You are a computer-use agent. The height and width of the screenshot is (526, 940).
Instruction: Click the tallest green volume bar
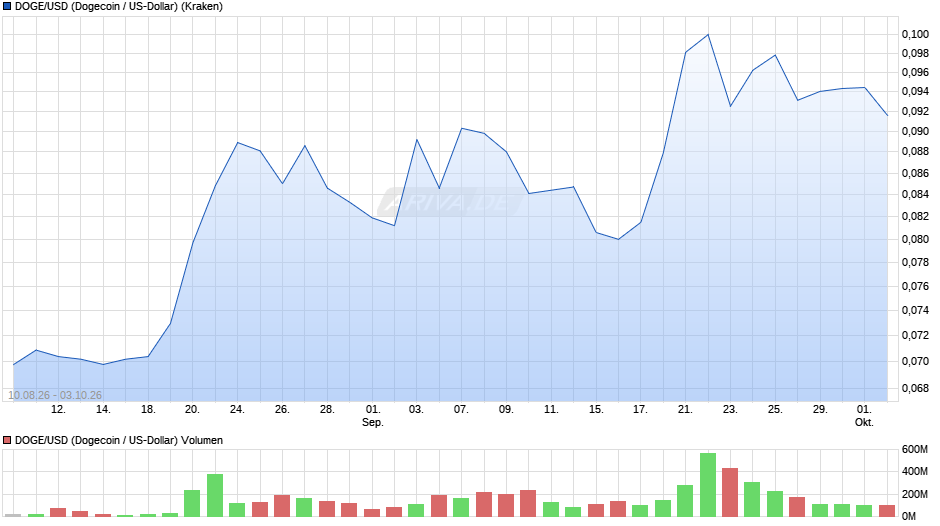point(708,485)
